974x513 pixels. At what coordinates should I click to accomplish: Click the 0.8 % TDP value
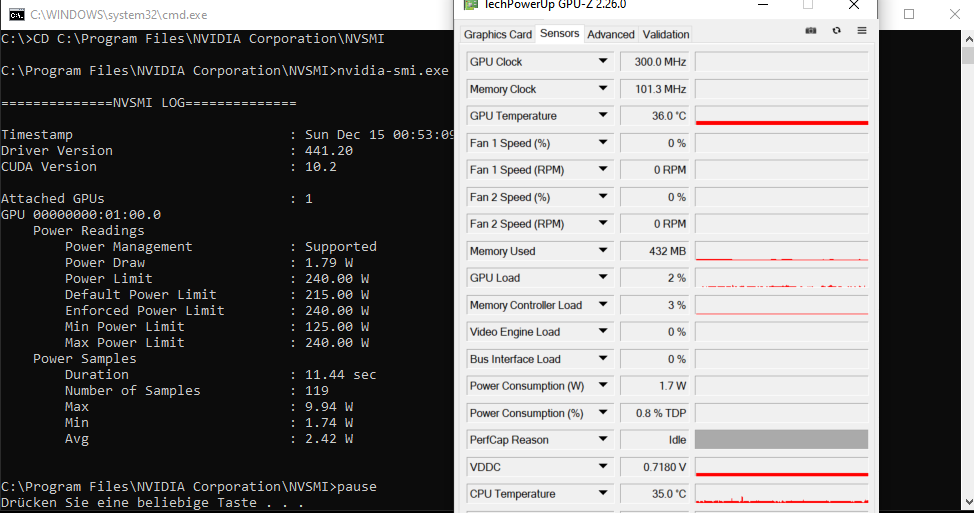(655, 413)
